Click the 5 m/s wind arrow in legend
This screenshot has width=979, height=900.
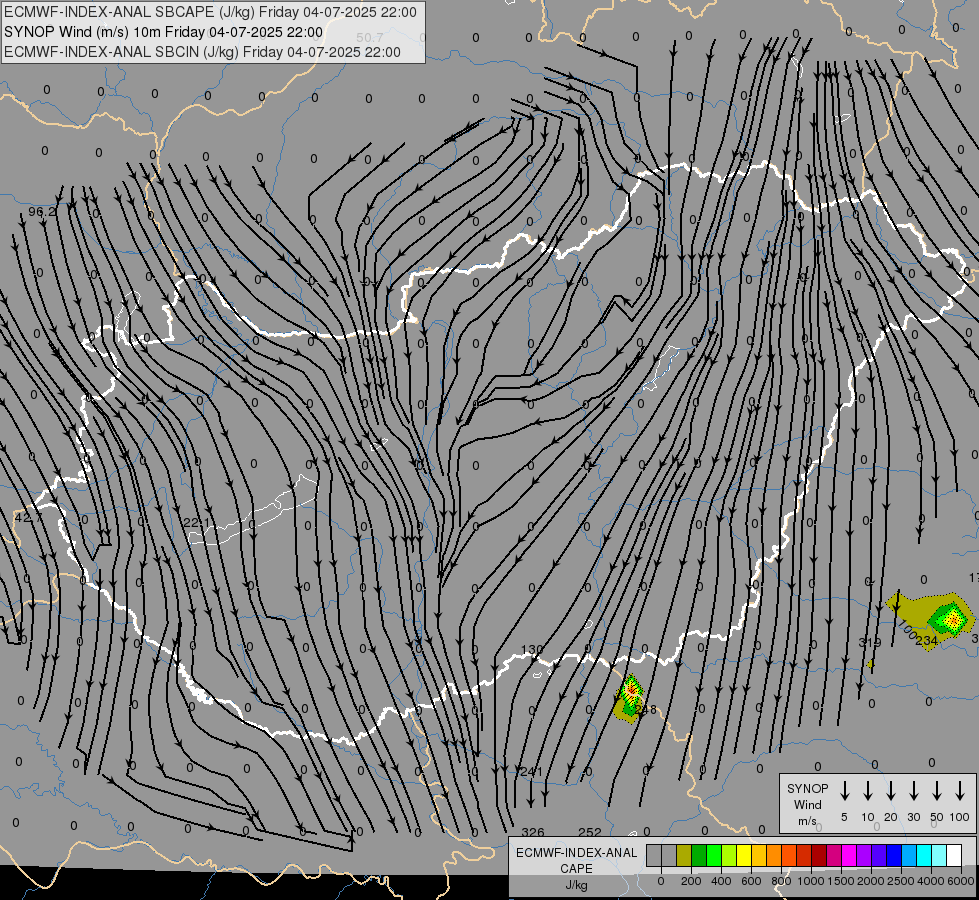pyautogui.click(x=845, y=791)
